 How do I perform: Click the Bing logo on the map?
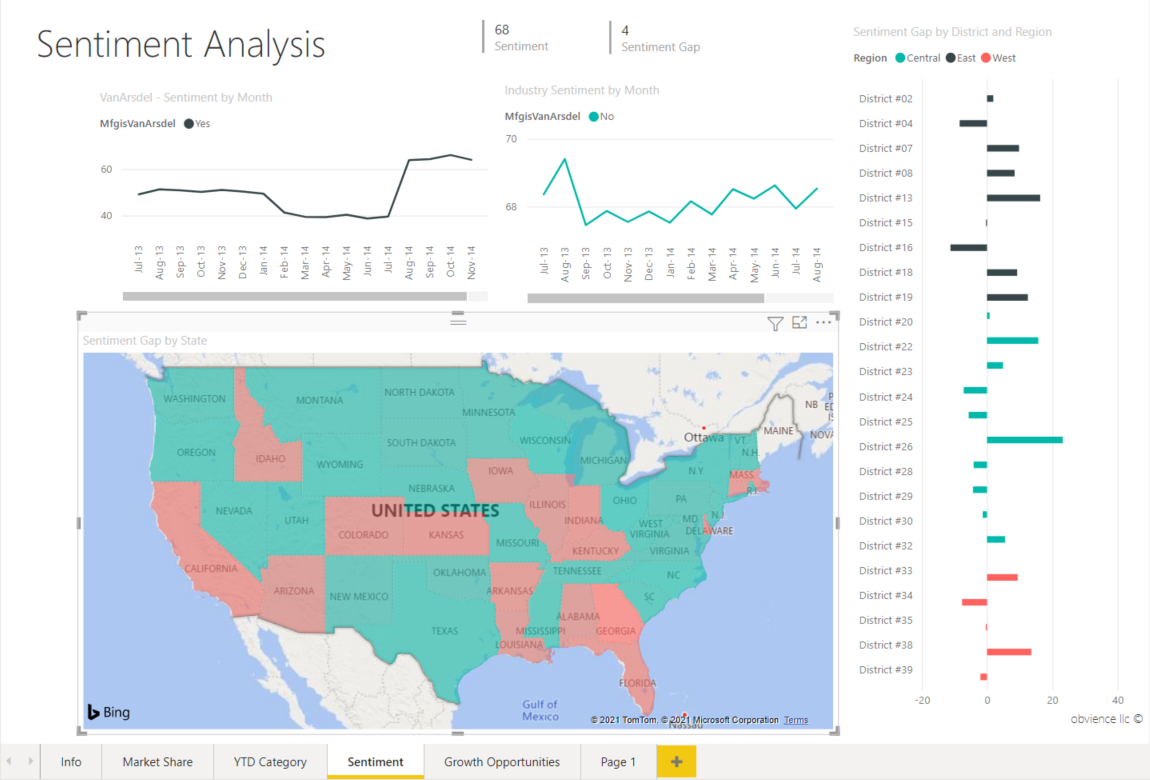[x=105, y=712]
